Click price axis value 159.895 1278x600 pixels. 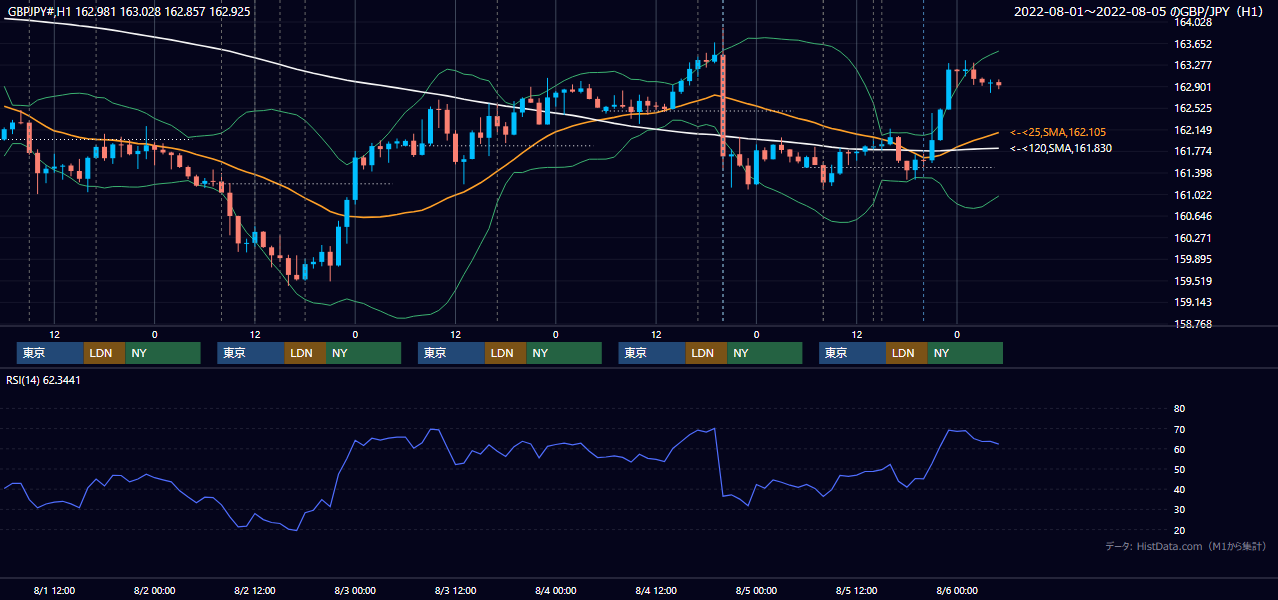1192,260
